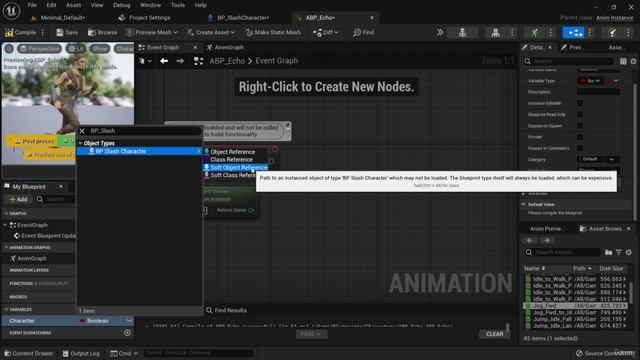Select BP Slash Character type entry
Image resolution: width=640 pixels, height=360 pixels.
140,151
